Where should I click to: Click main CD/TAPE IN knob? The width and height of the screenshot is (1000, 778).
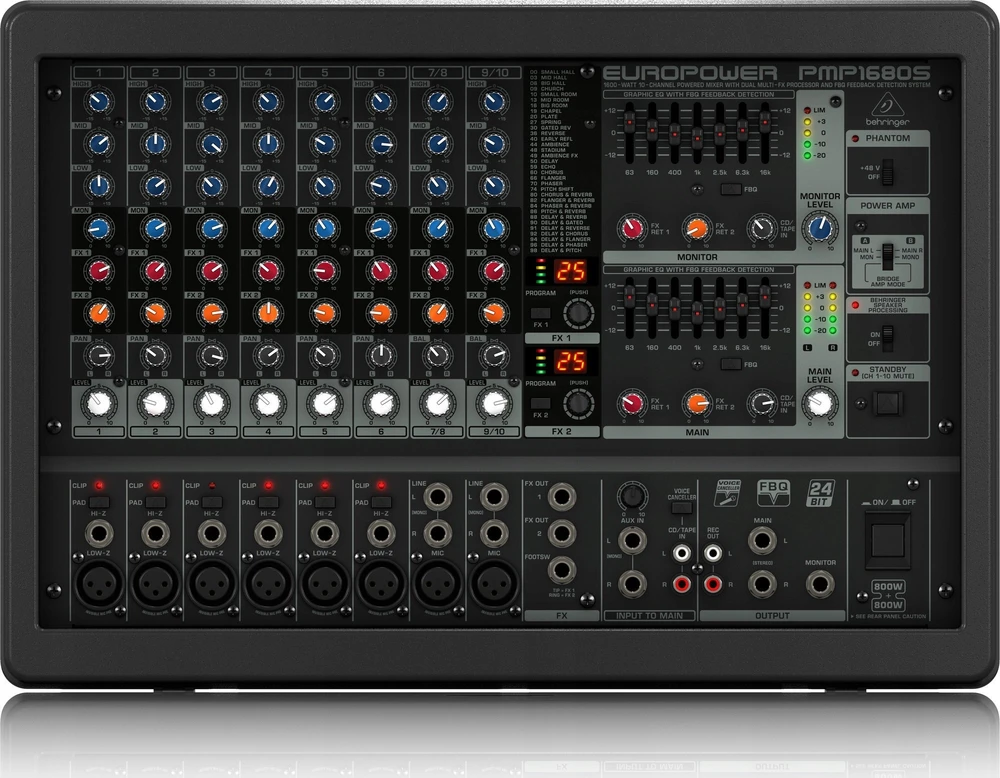(x=762, y=403)
